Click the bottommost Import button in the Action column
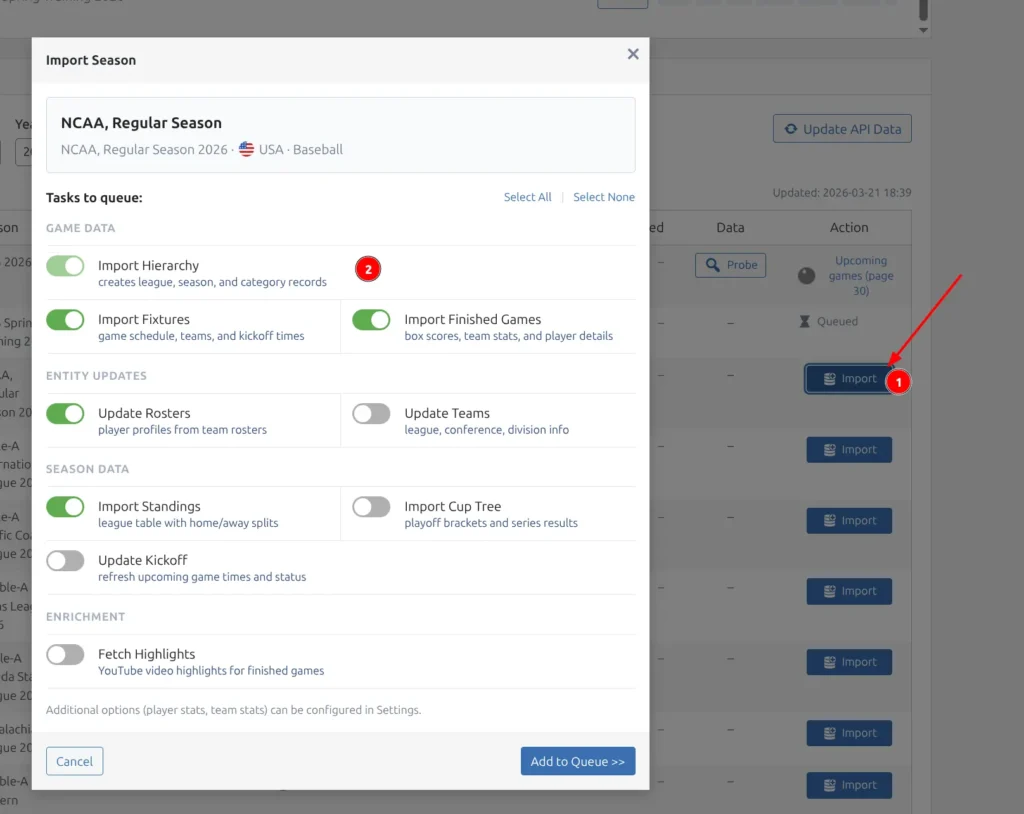 coord(849,785)
